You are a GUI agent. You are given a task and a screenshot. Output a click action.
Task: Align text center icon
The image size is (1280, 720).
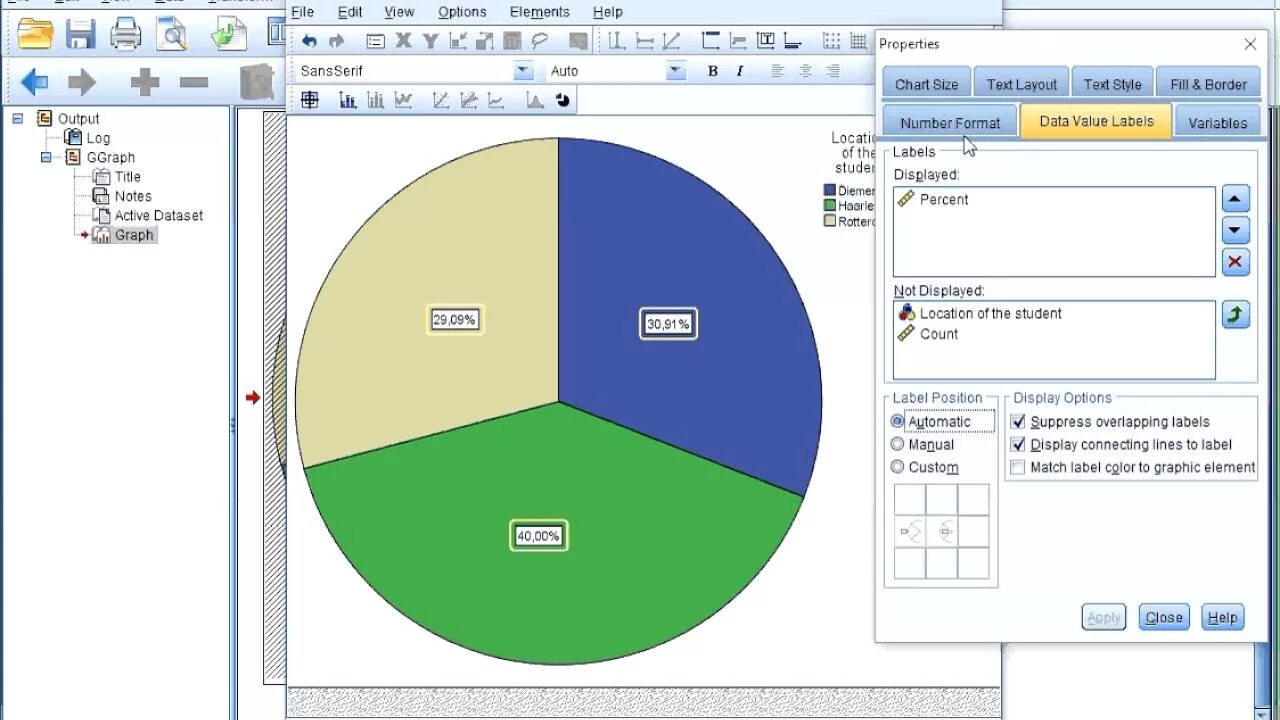point(805,71)
